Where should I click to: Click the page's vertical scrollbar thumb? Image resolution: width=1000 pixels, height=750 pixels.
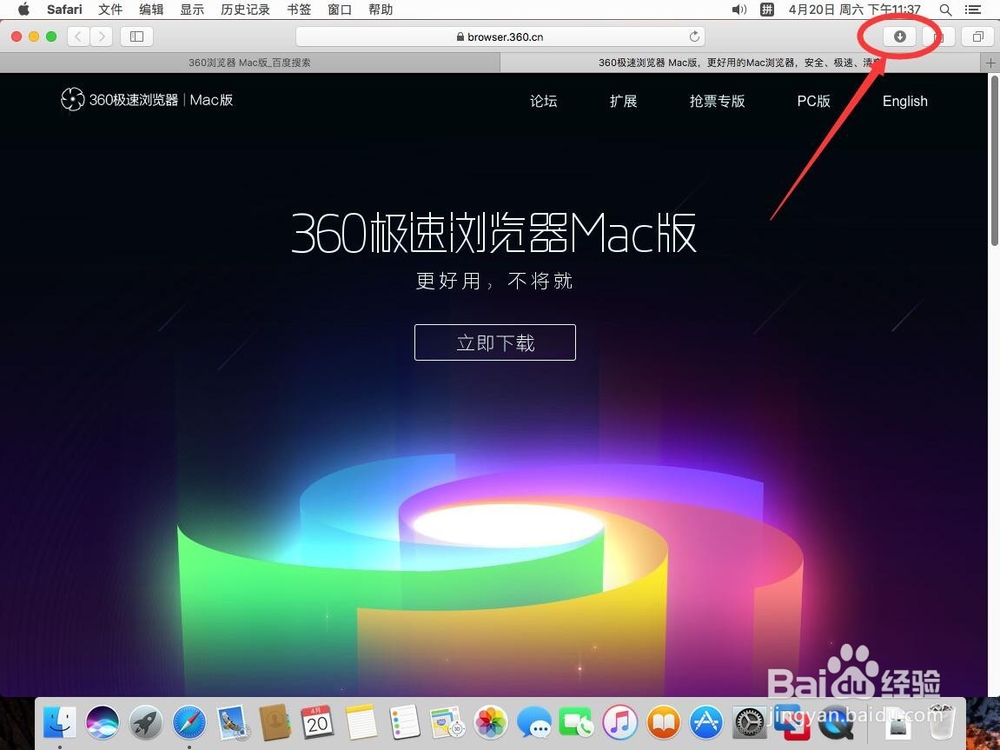click(994, 159)
